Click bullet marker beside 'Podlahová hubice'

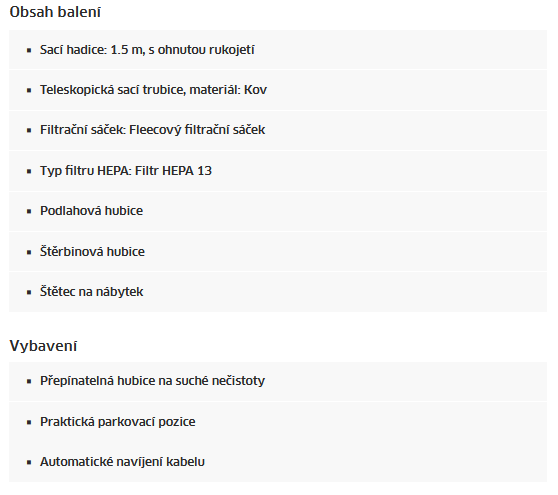coord(29,212)
